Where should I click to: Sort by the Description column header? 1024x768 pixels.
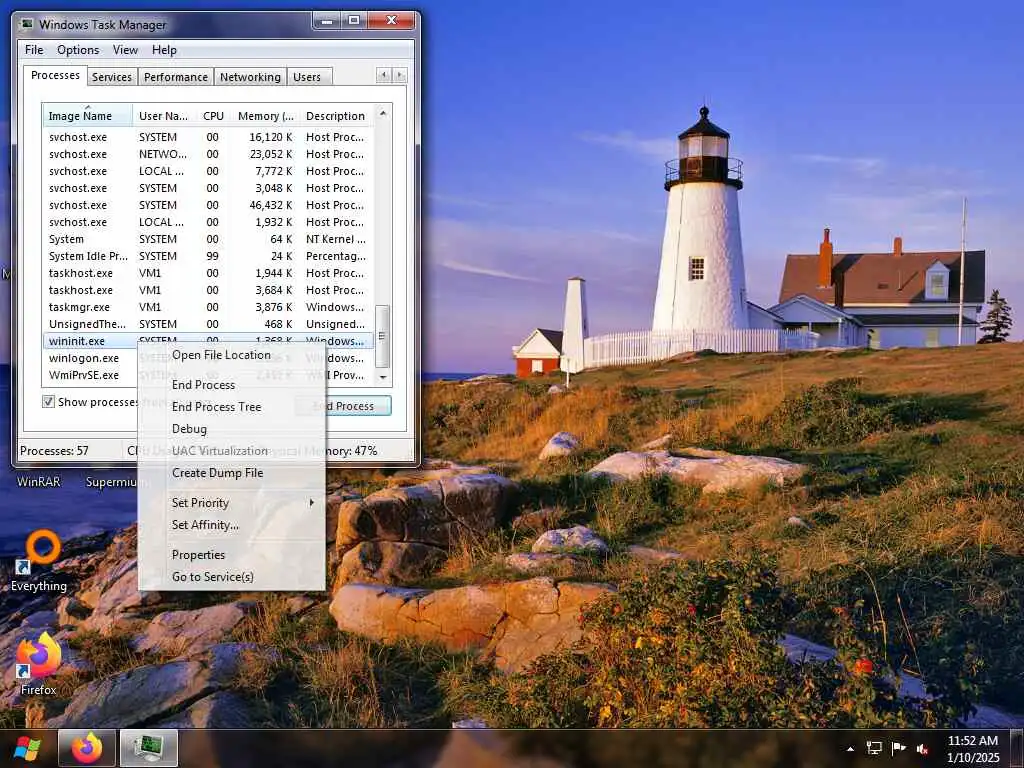click(336, 116)
